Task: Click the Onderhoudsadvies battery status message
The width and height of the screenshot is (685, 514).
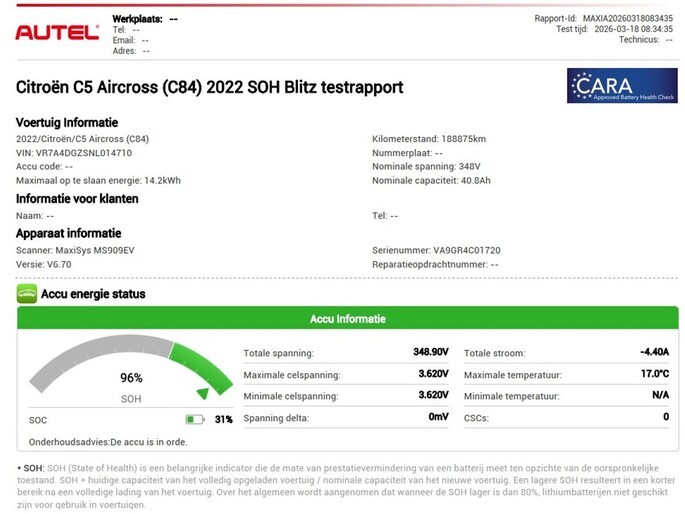Action: point(108,441)
